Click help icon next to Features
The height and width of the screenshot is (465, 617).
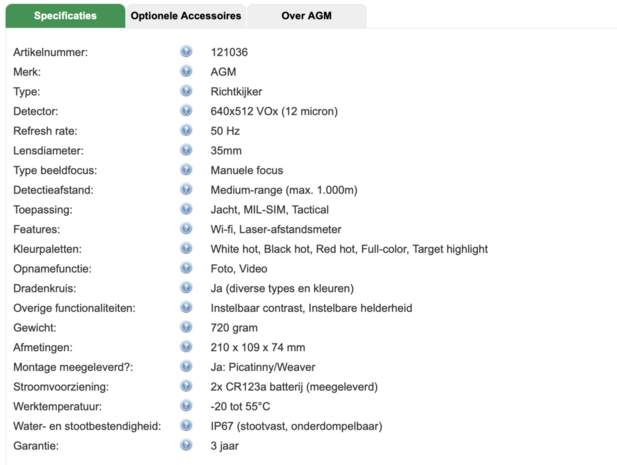tap(186, 229)
